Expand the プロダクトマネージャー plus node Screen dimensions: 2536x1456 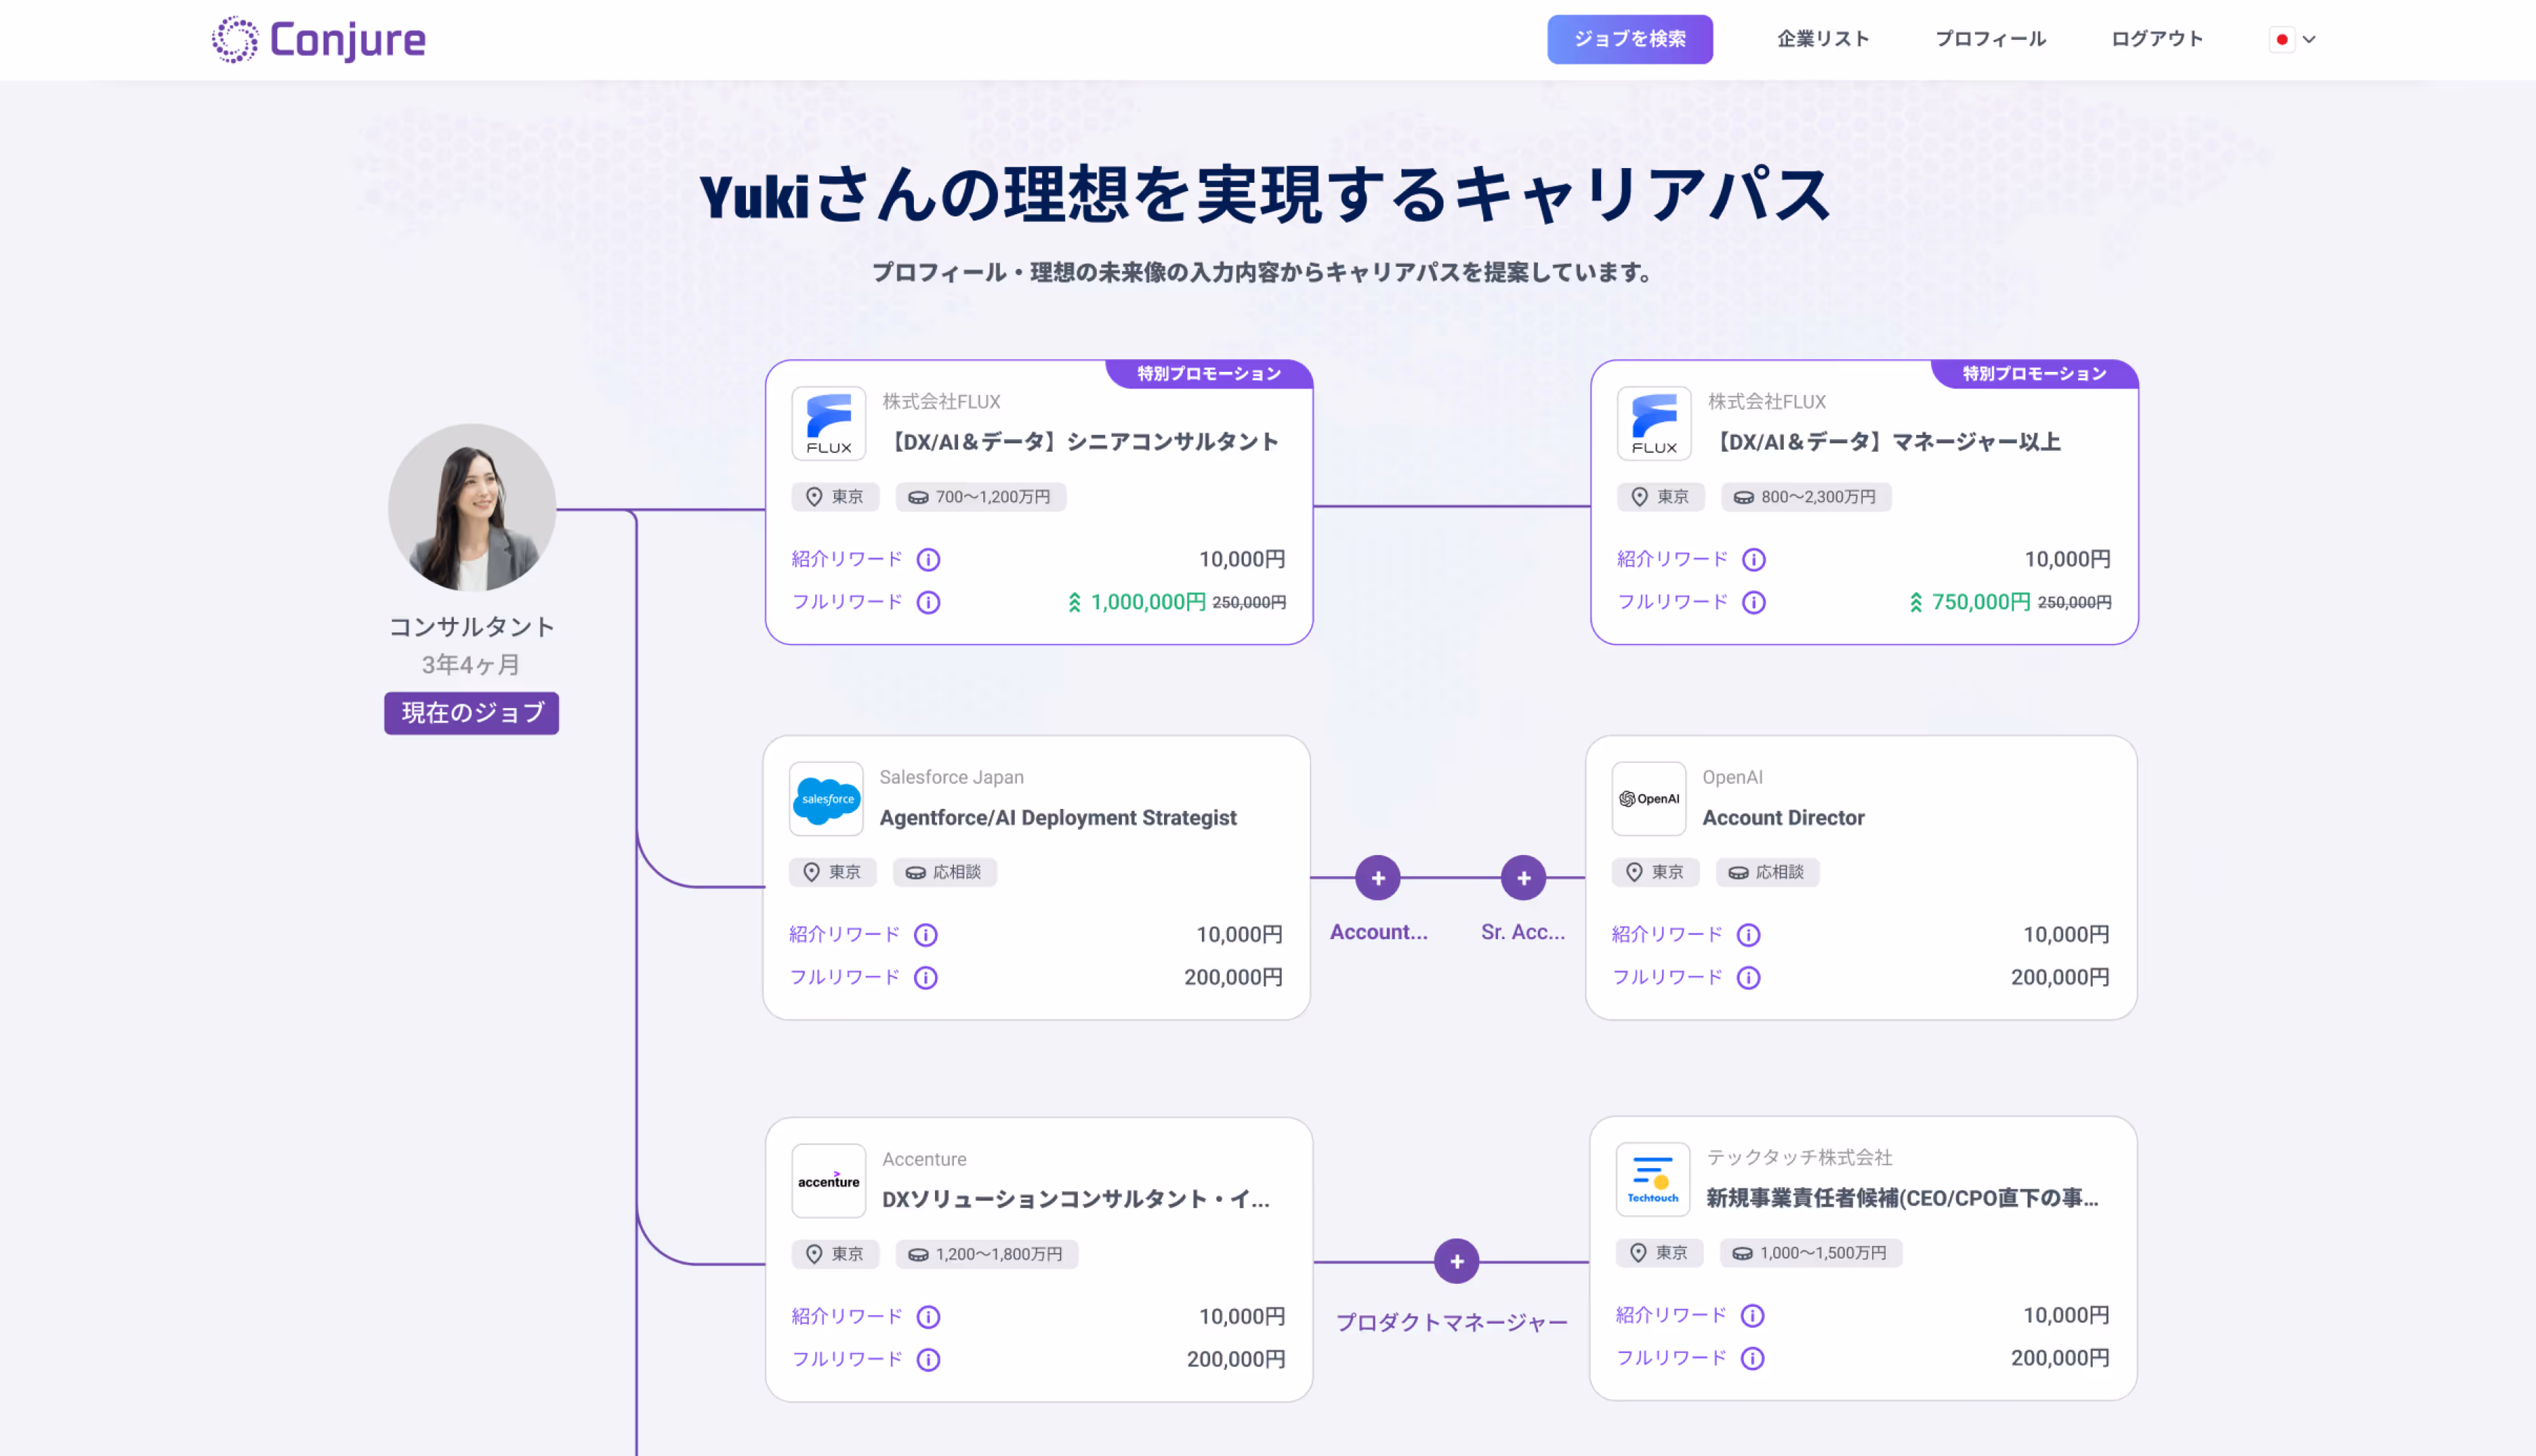pos(1456,1262)
